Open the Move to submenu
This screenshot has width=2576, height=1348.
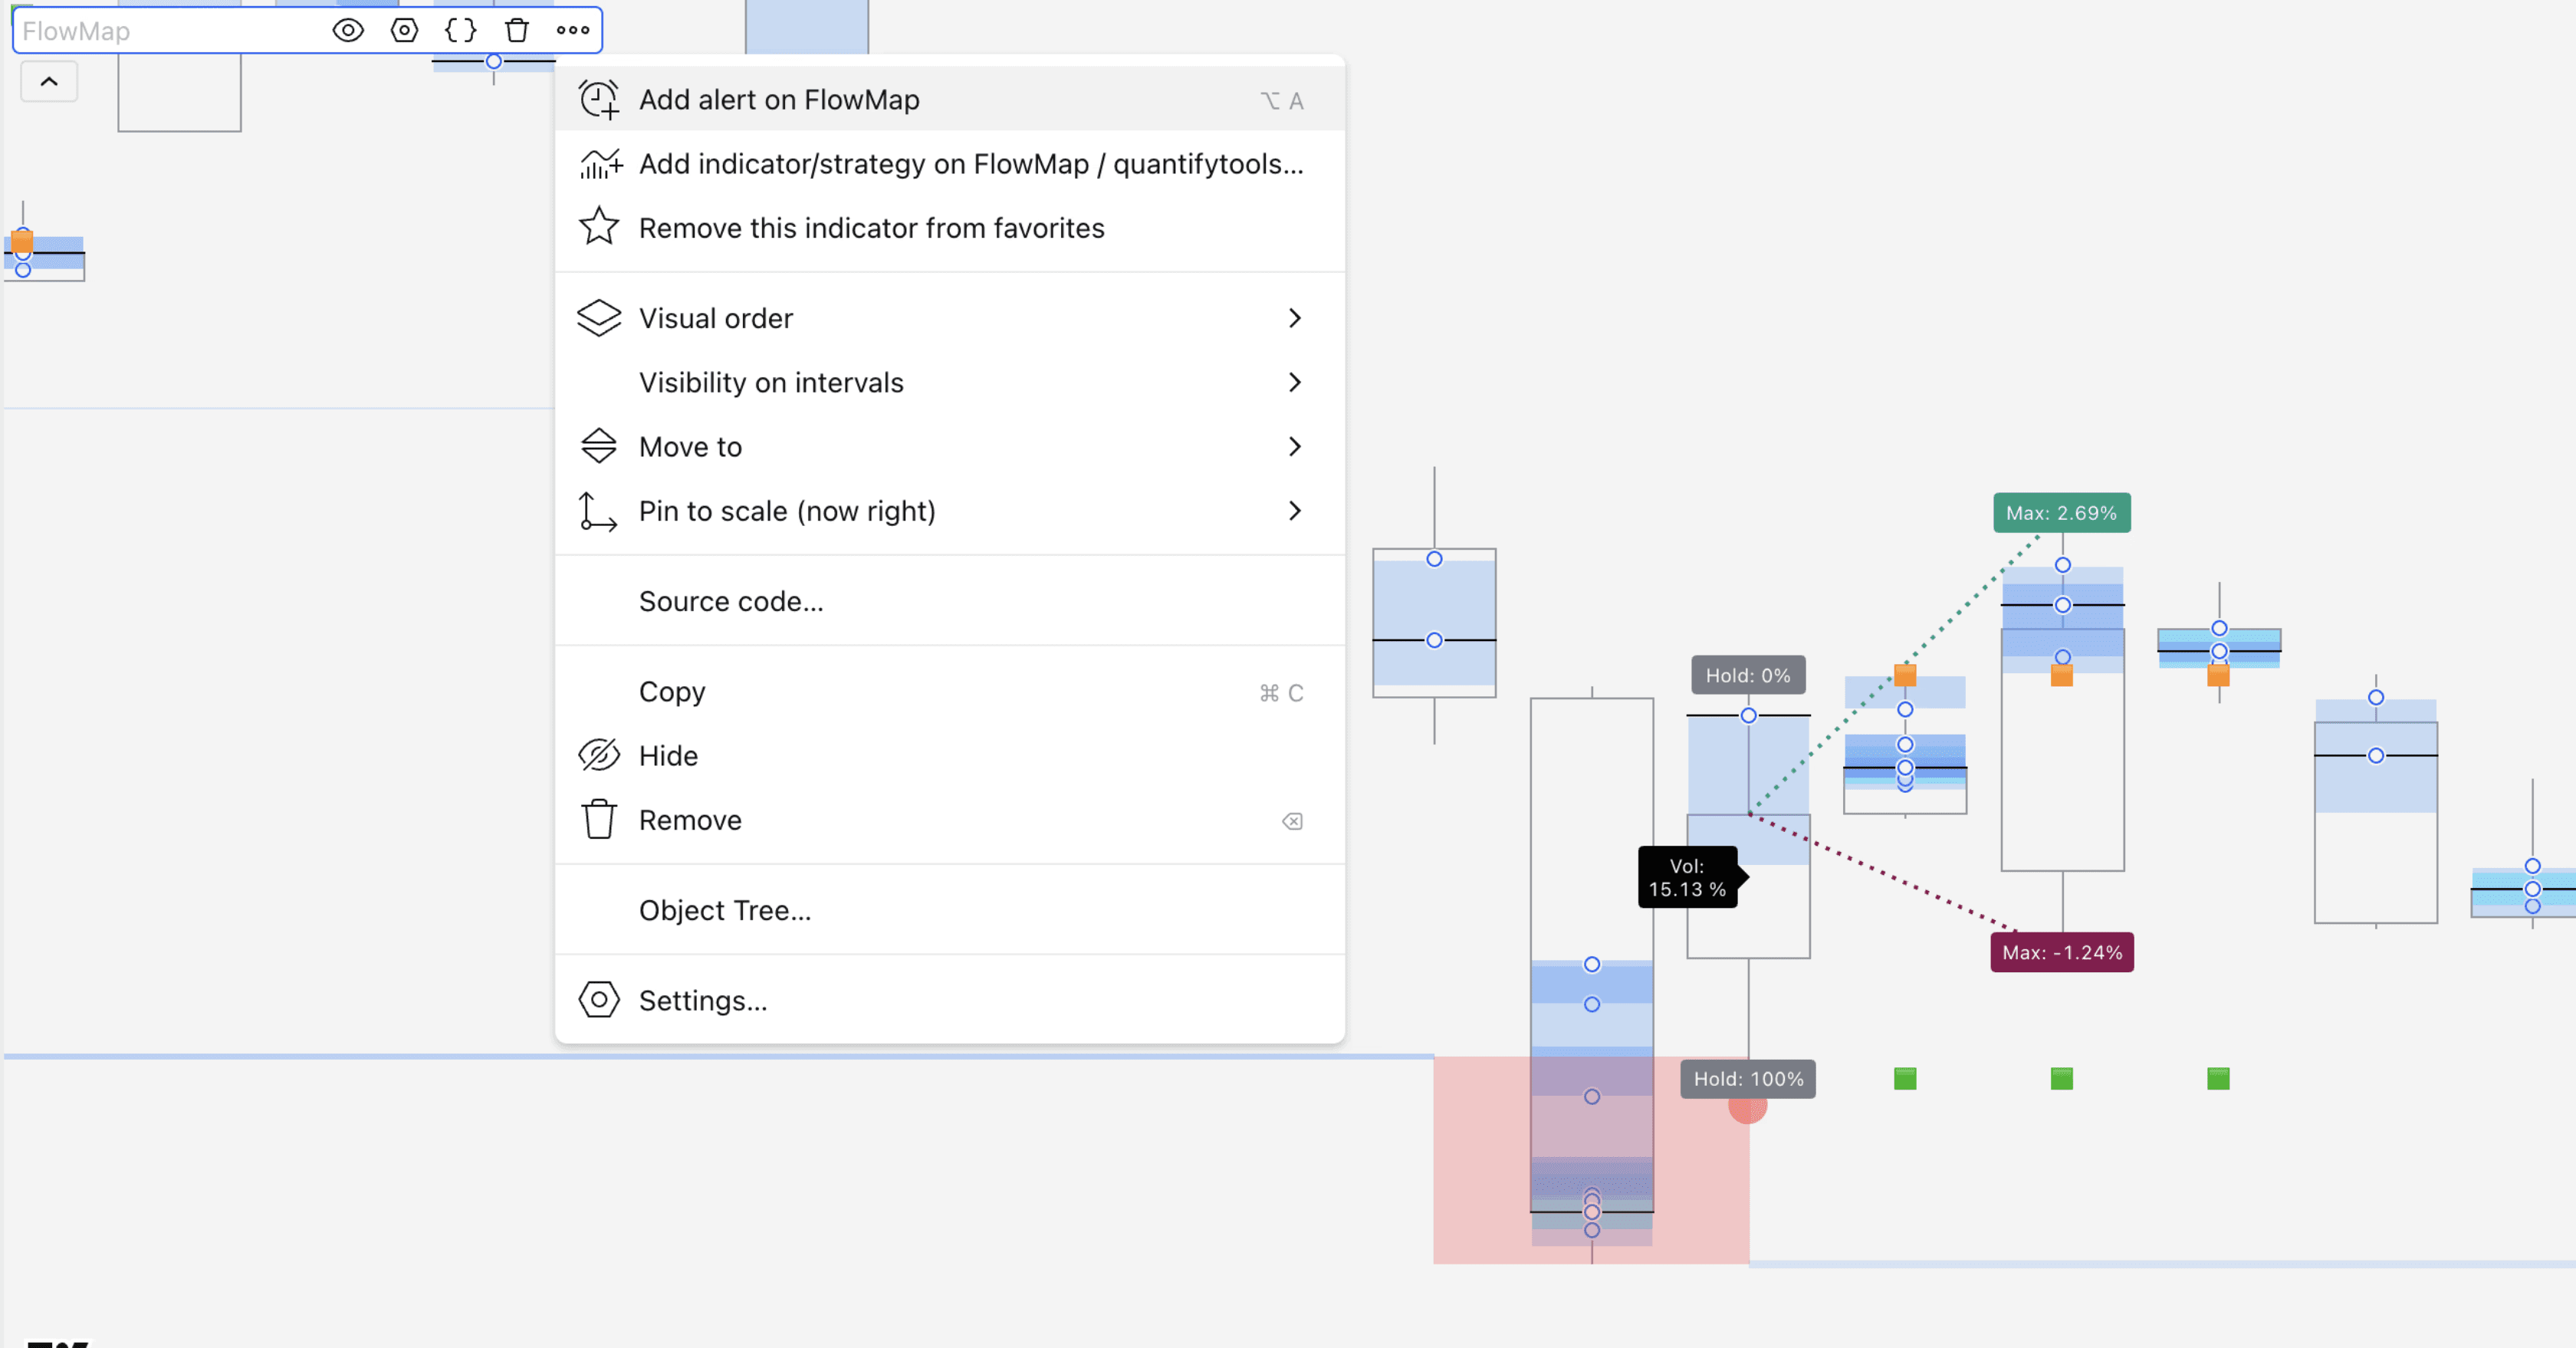tap(690, 447)
